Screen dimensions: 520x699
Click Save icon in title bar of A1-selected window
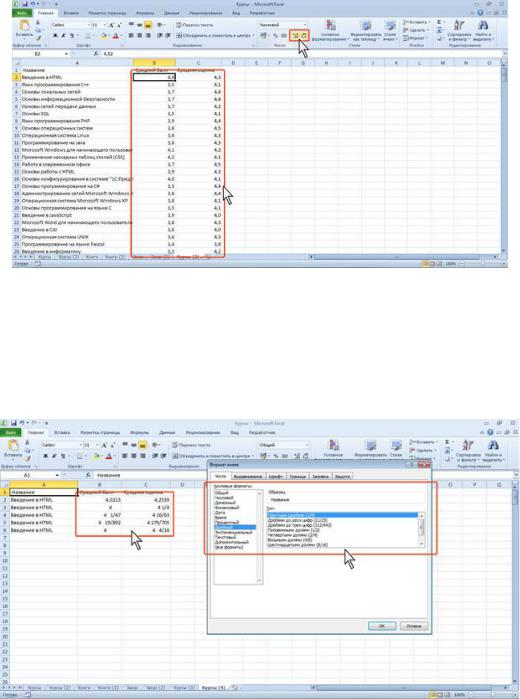(15, 423)
